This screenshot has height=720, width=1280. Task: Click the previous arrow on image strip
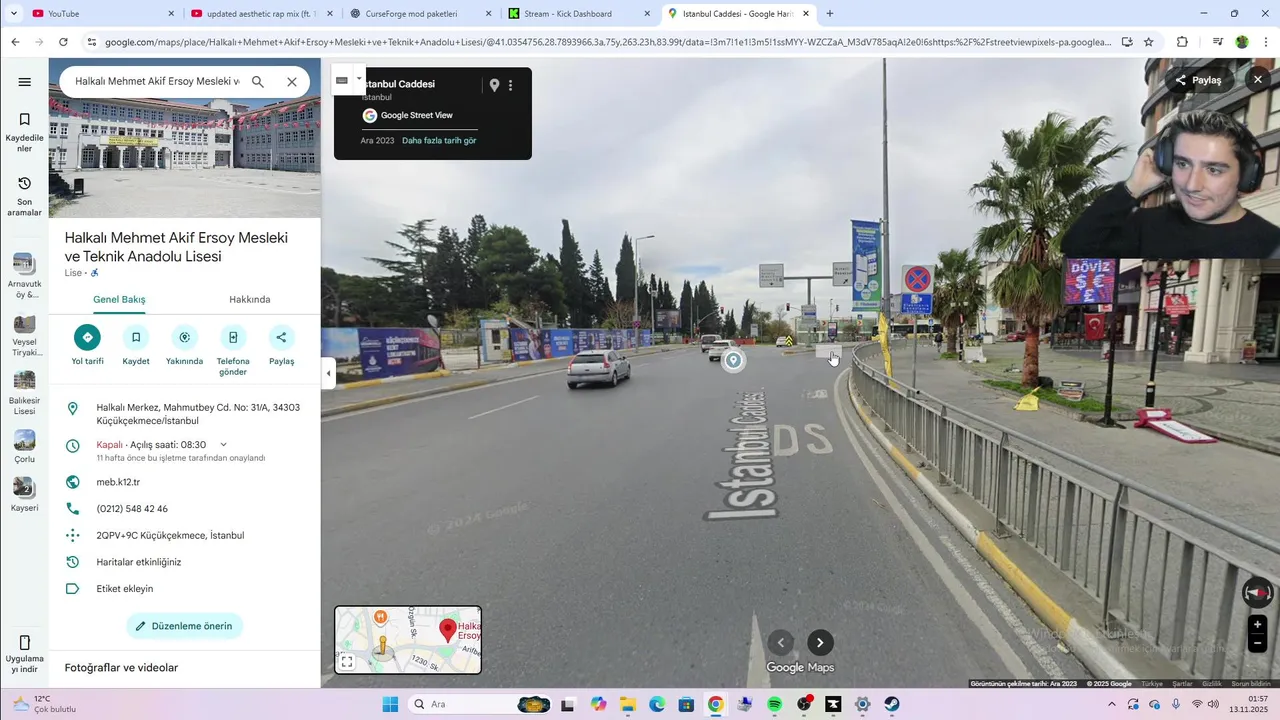[x=781, y=643]
